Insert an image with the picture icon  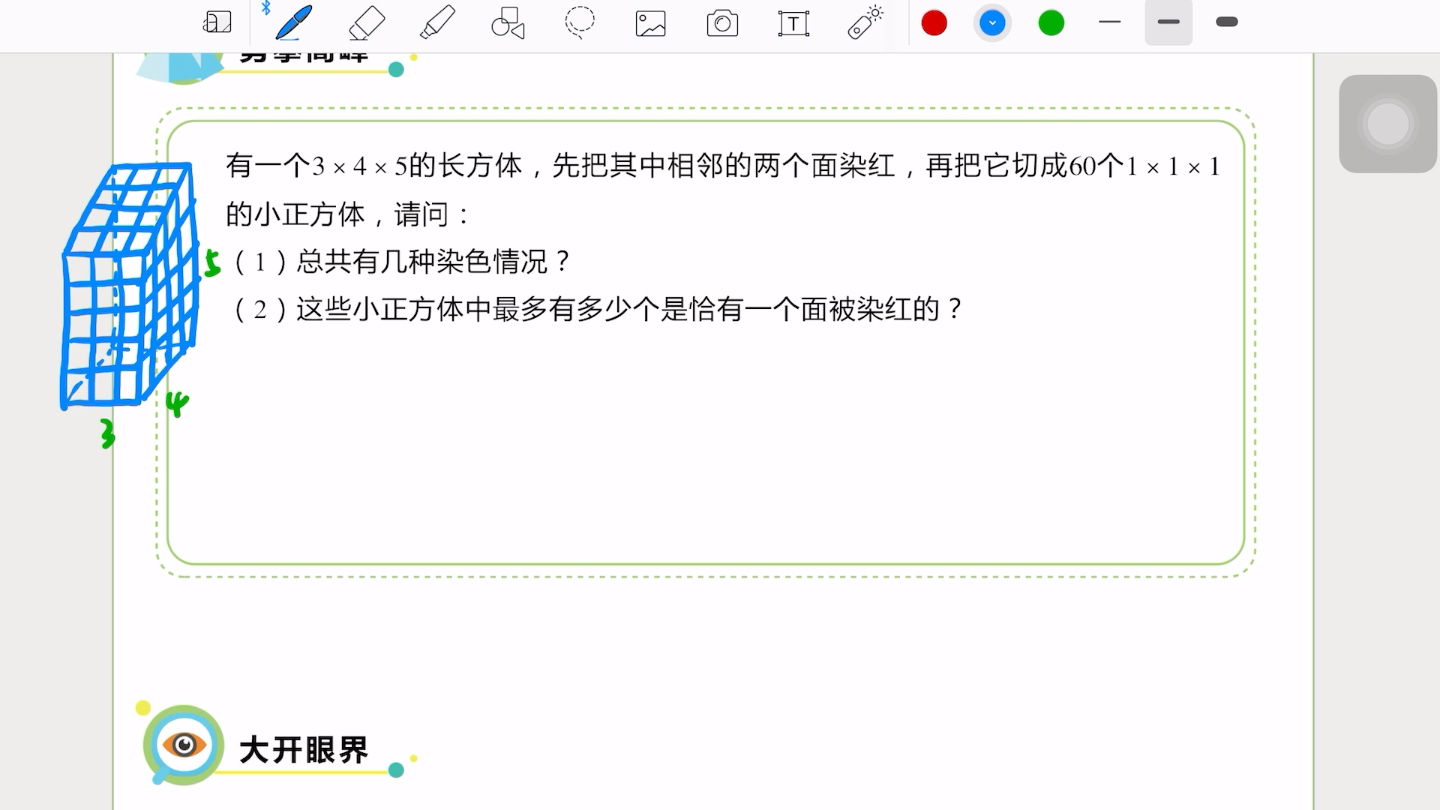point(651,24)
